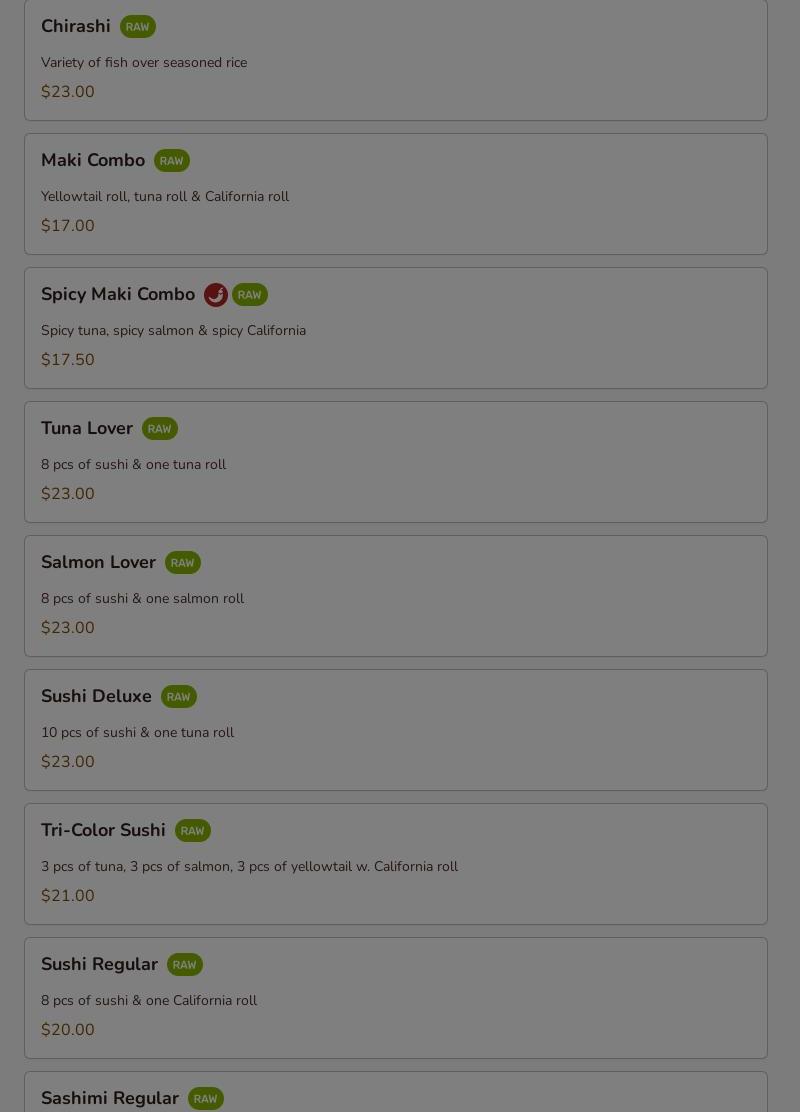Click the RAW badge beside Maki Combo
The height and width of the screenshot is (1112, 800).
pyautogui.click(x=172, y=161)
